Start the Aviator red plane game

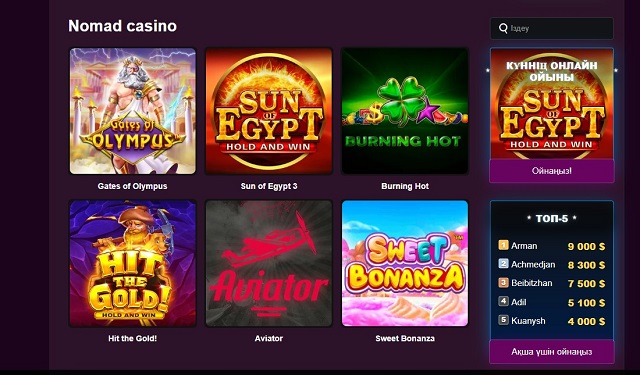[269, 263]
